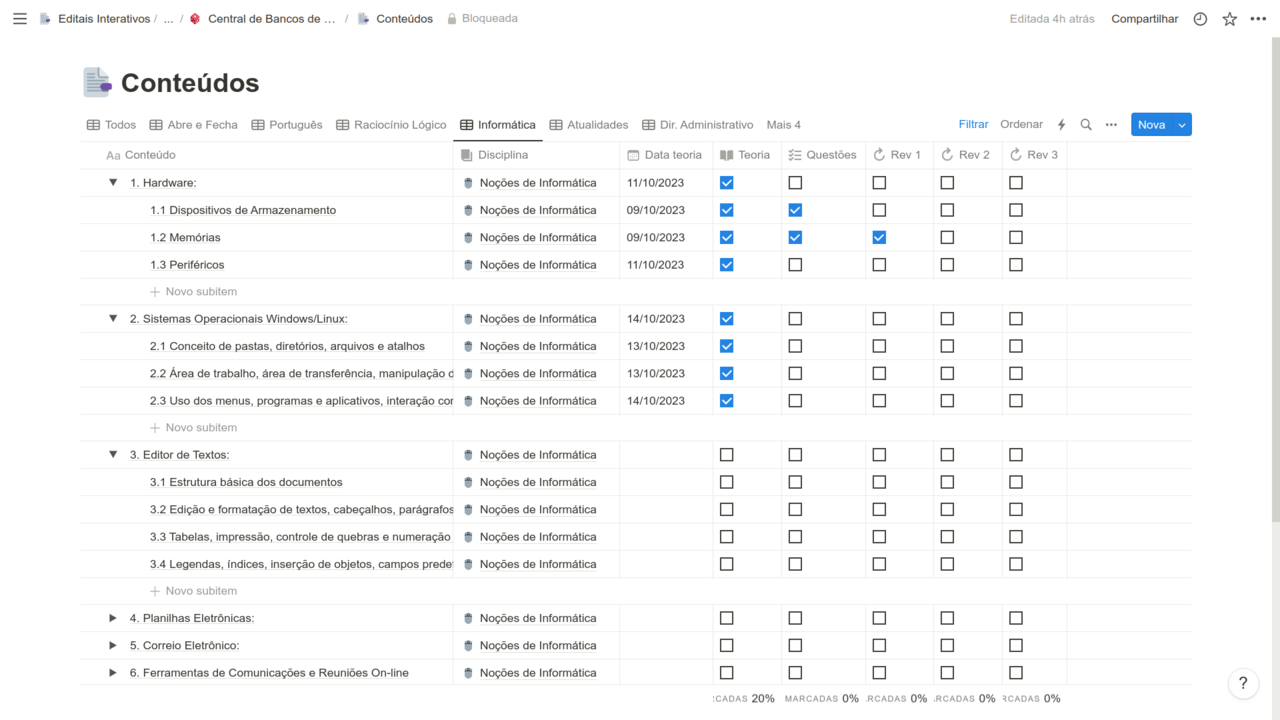Open the page options three-dot menu
This screenshot has width=1280, height=720.
(1258, 19)
